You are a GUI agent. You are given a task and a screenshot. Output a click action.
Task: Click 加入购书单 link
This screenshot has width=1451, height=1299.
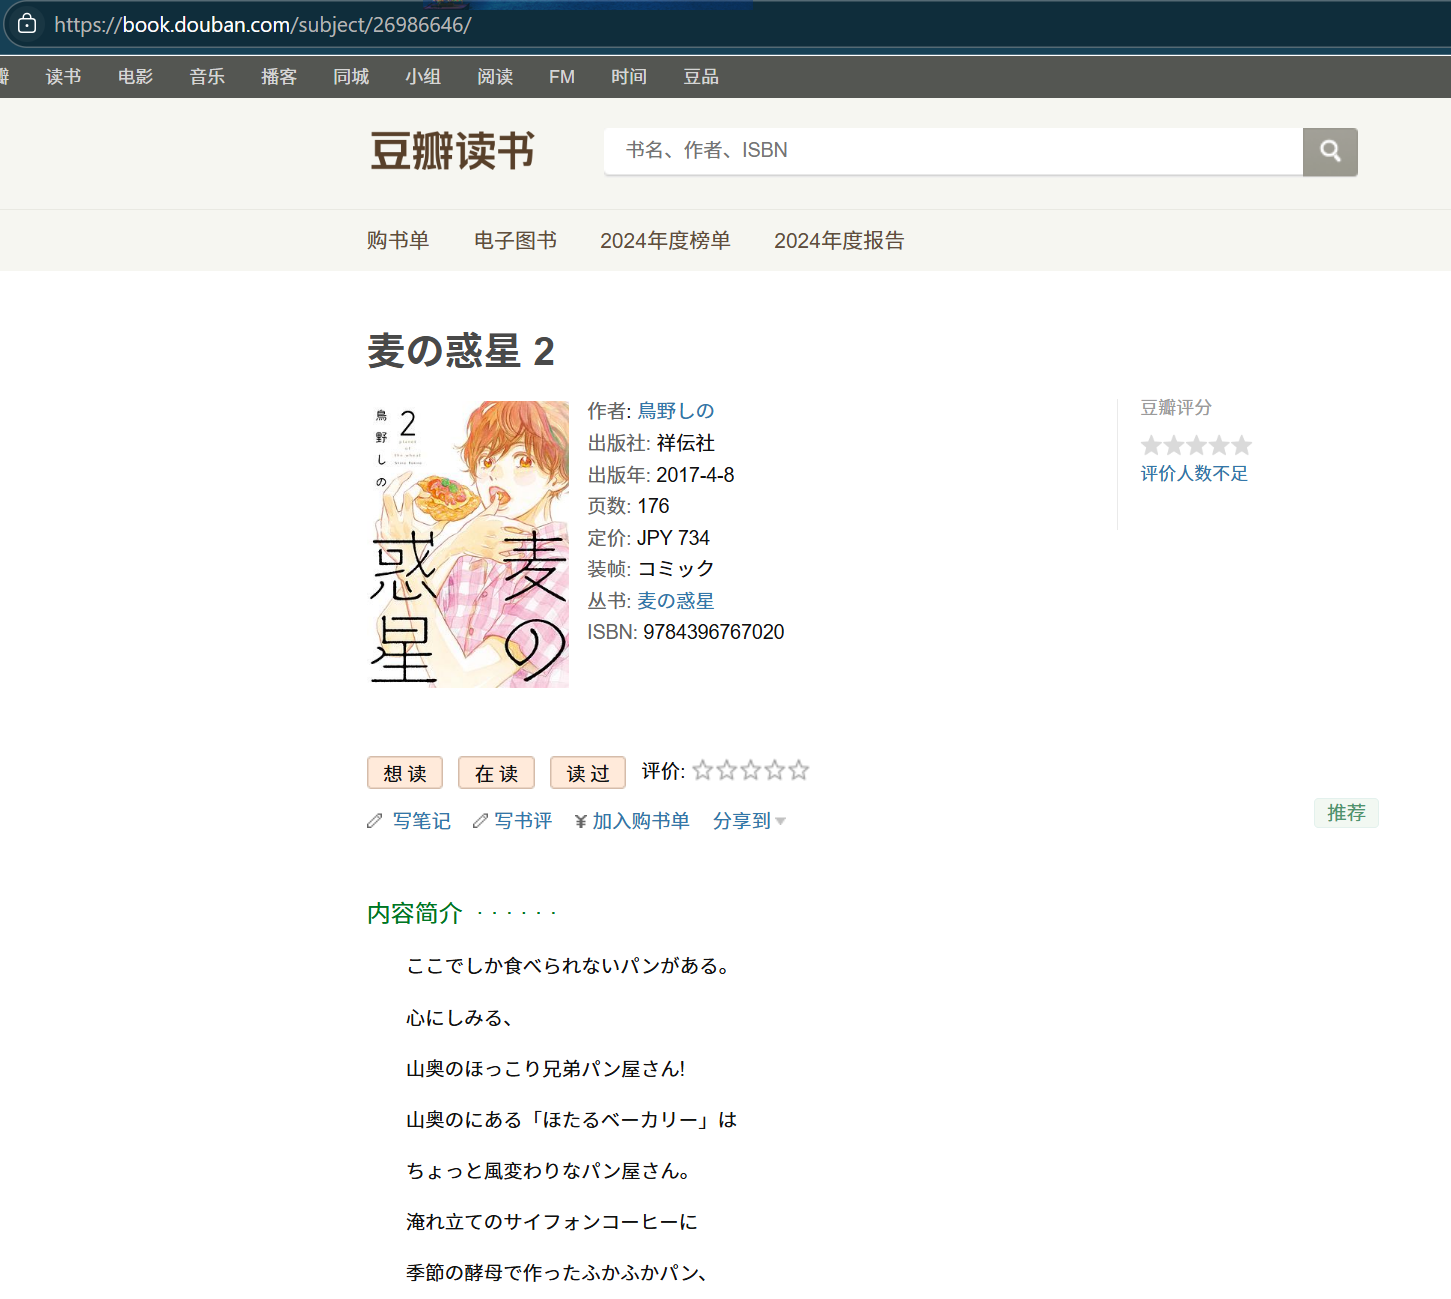pyautogui.click(x=641, y=821)
